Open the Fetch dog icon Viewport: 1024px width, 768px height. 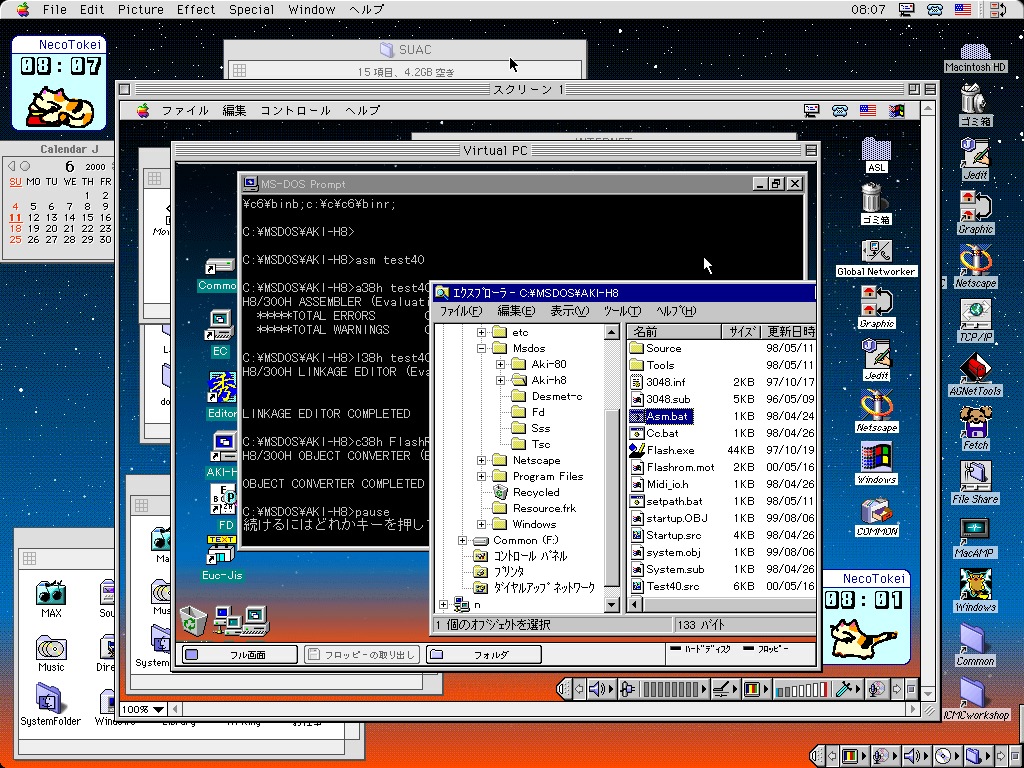975,428
